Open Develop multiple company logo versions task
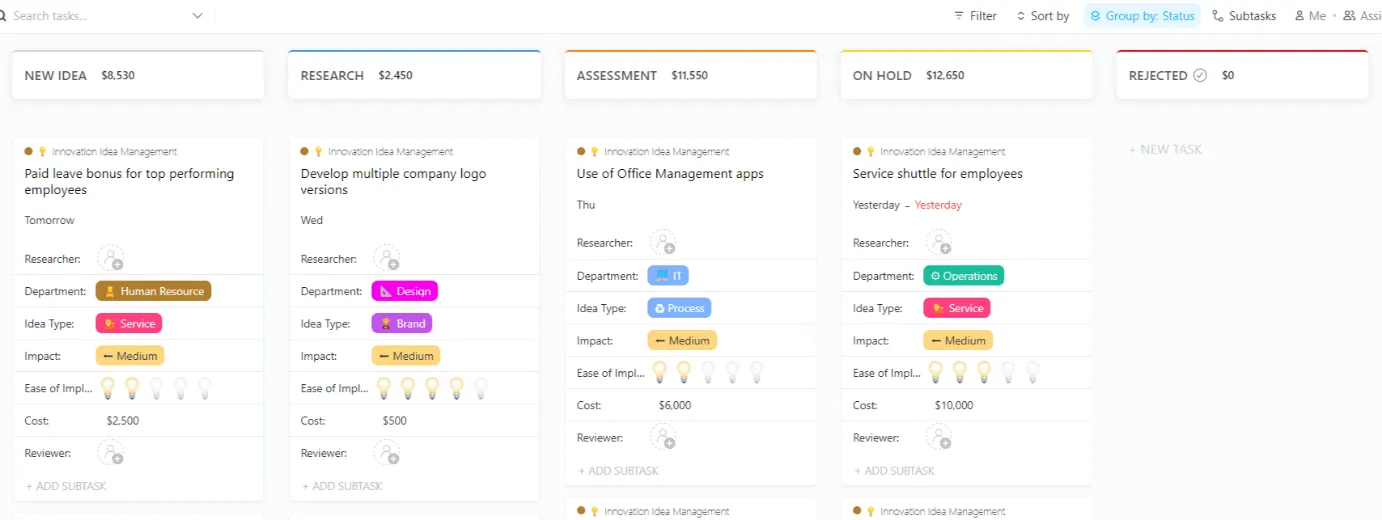This screenshot has height=520, width=1382. (x=394, y=181)
